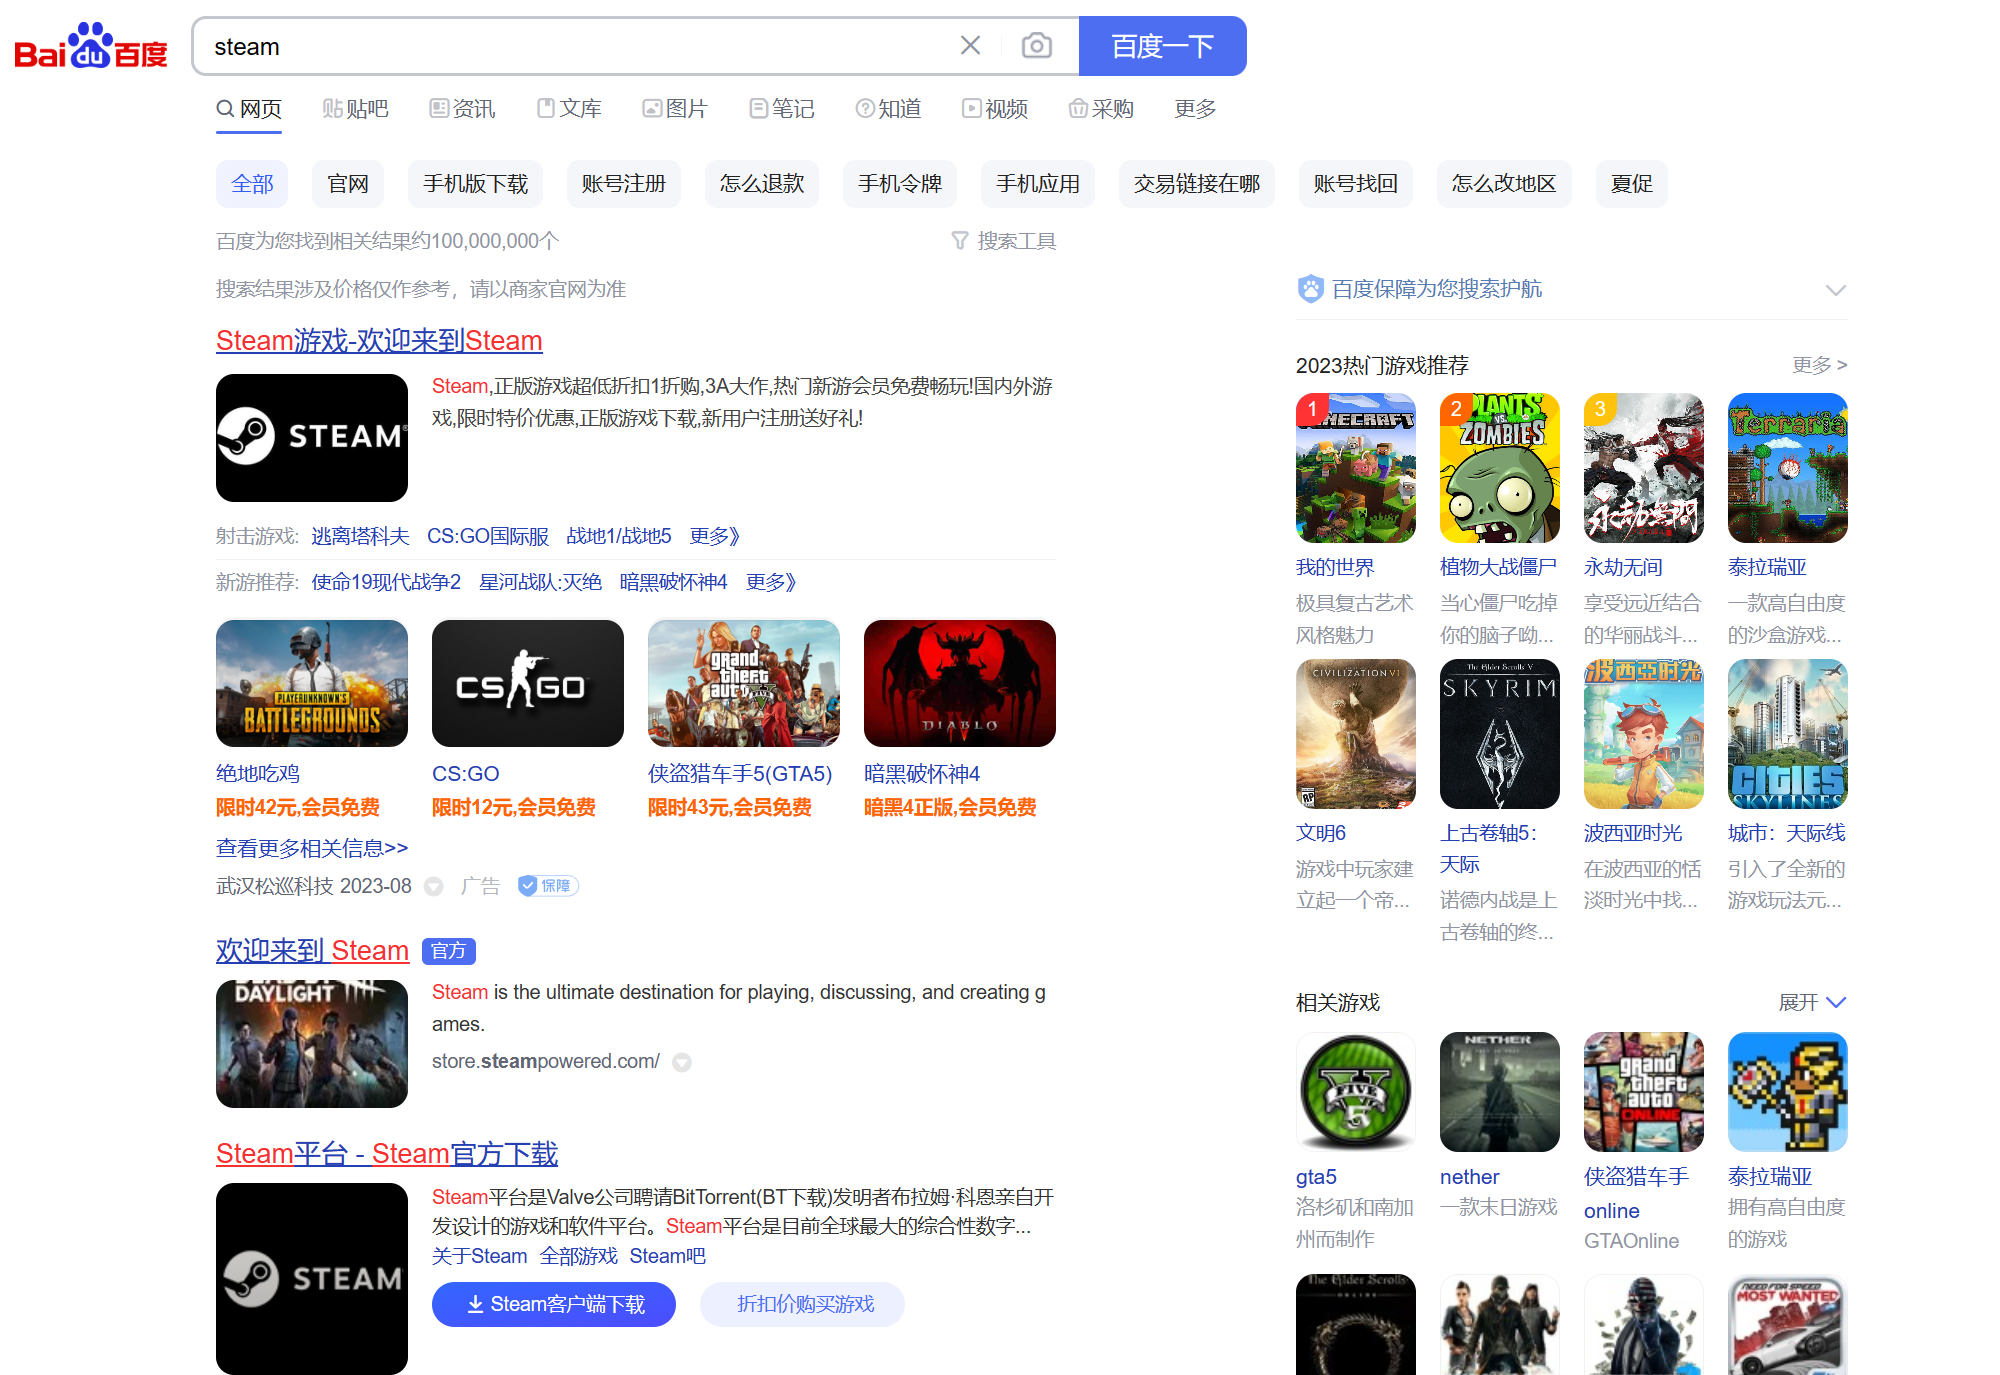The image size is (2000, 1375).
Task: Expand the Baidu protection panel chevron
Action: coord(1835,290)
